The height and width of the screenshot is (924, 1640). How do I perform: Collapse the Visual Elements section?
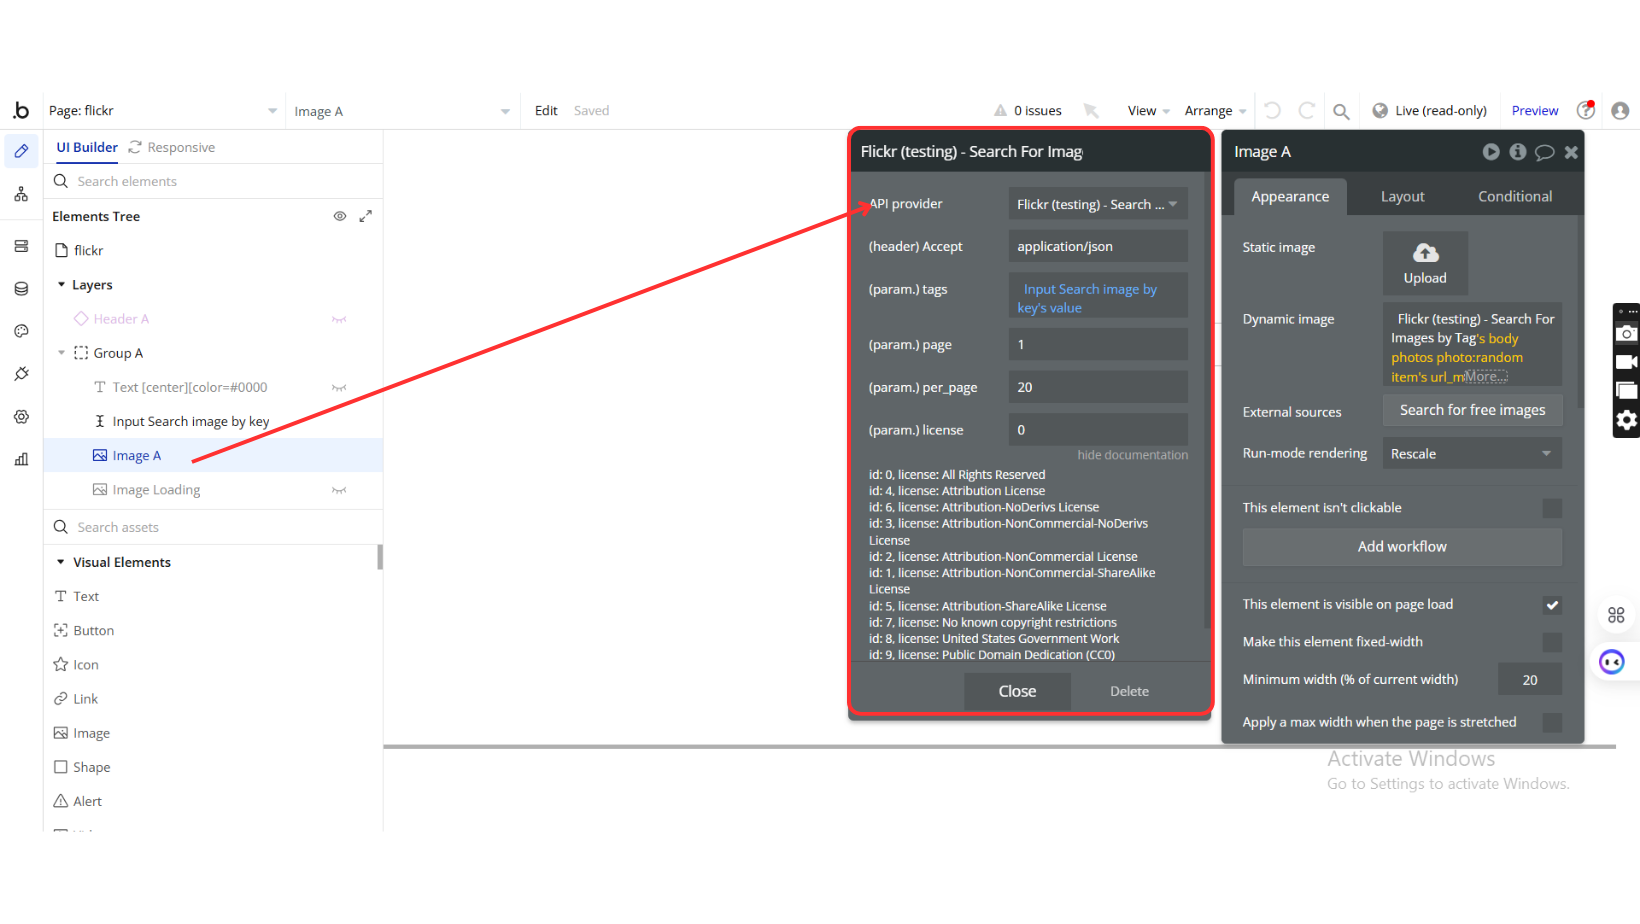61,563
